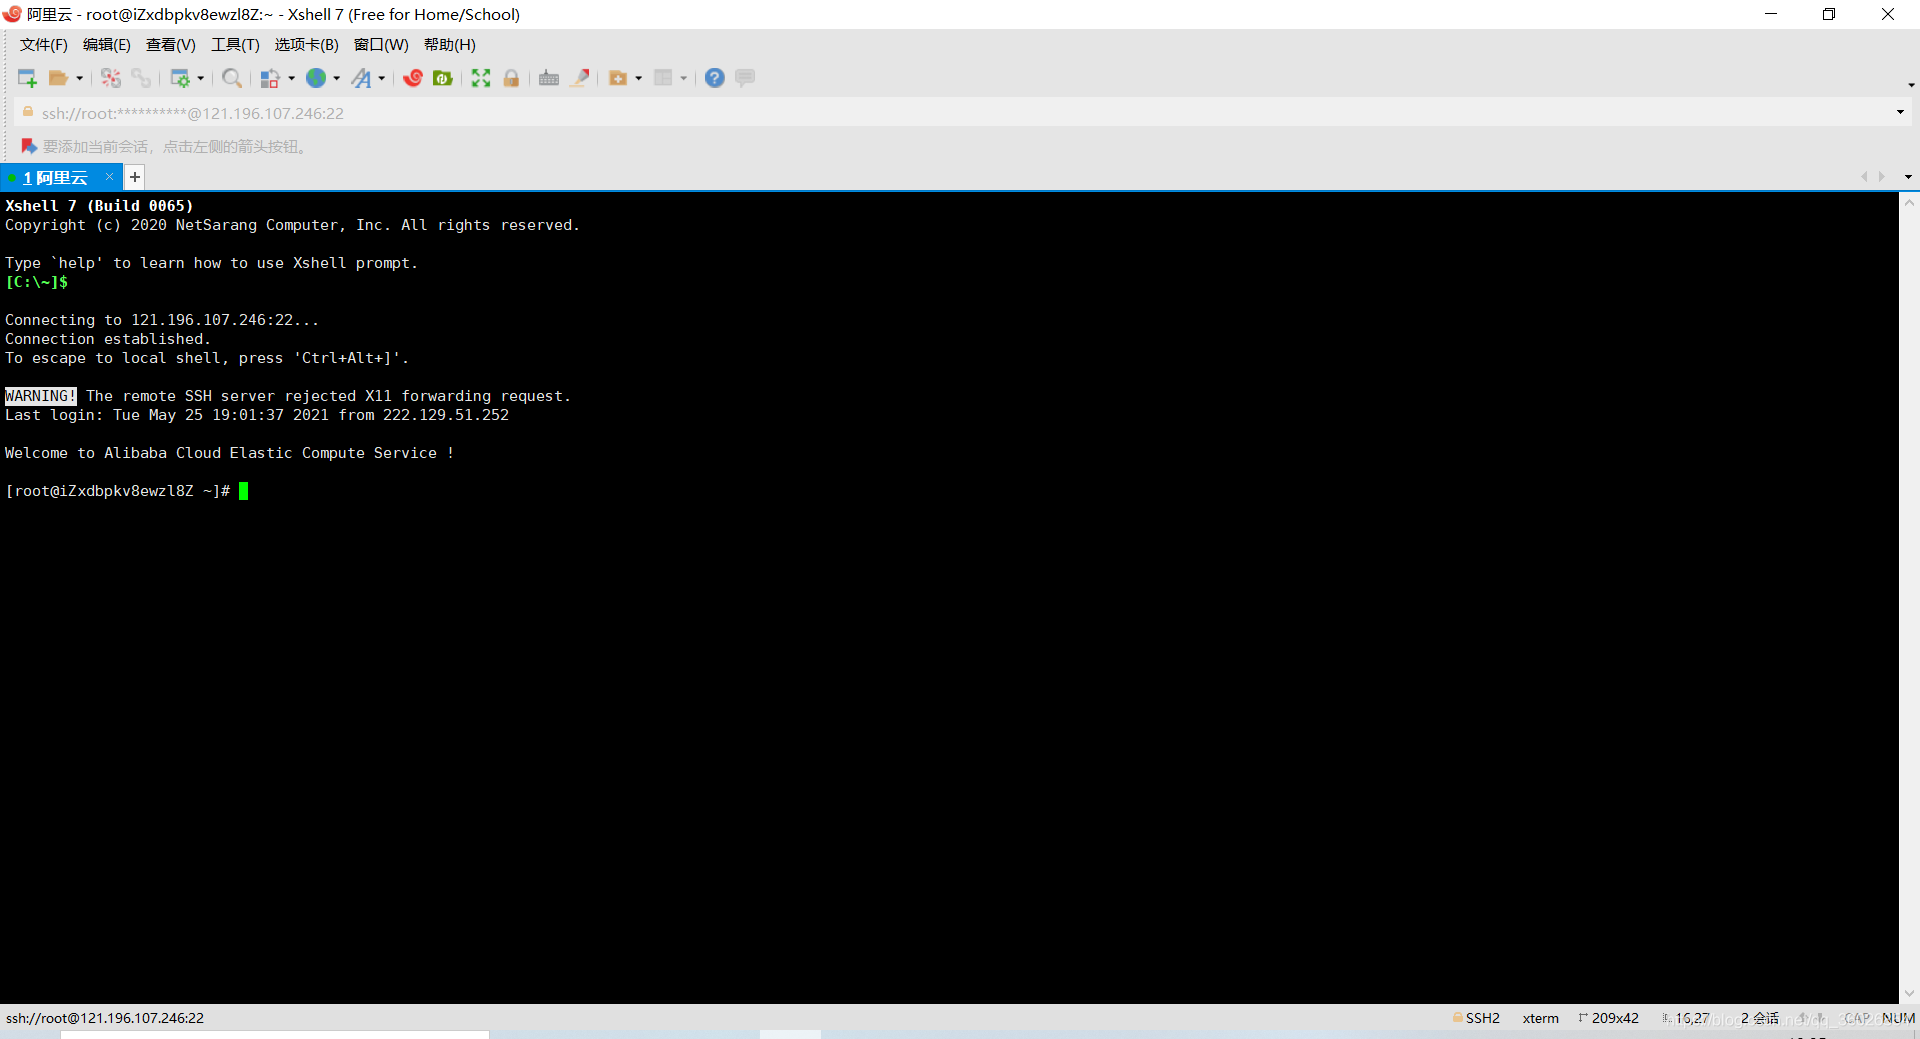1920x1039 pixels.
Task: Launch Xmanager via the red swirl icon
Action: (x=413, y=78)
